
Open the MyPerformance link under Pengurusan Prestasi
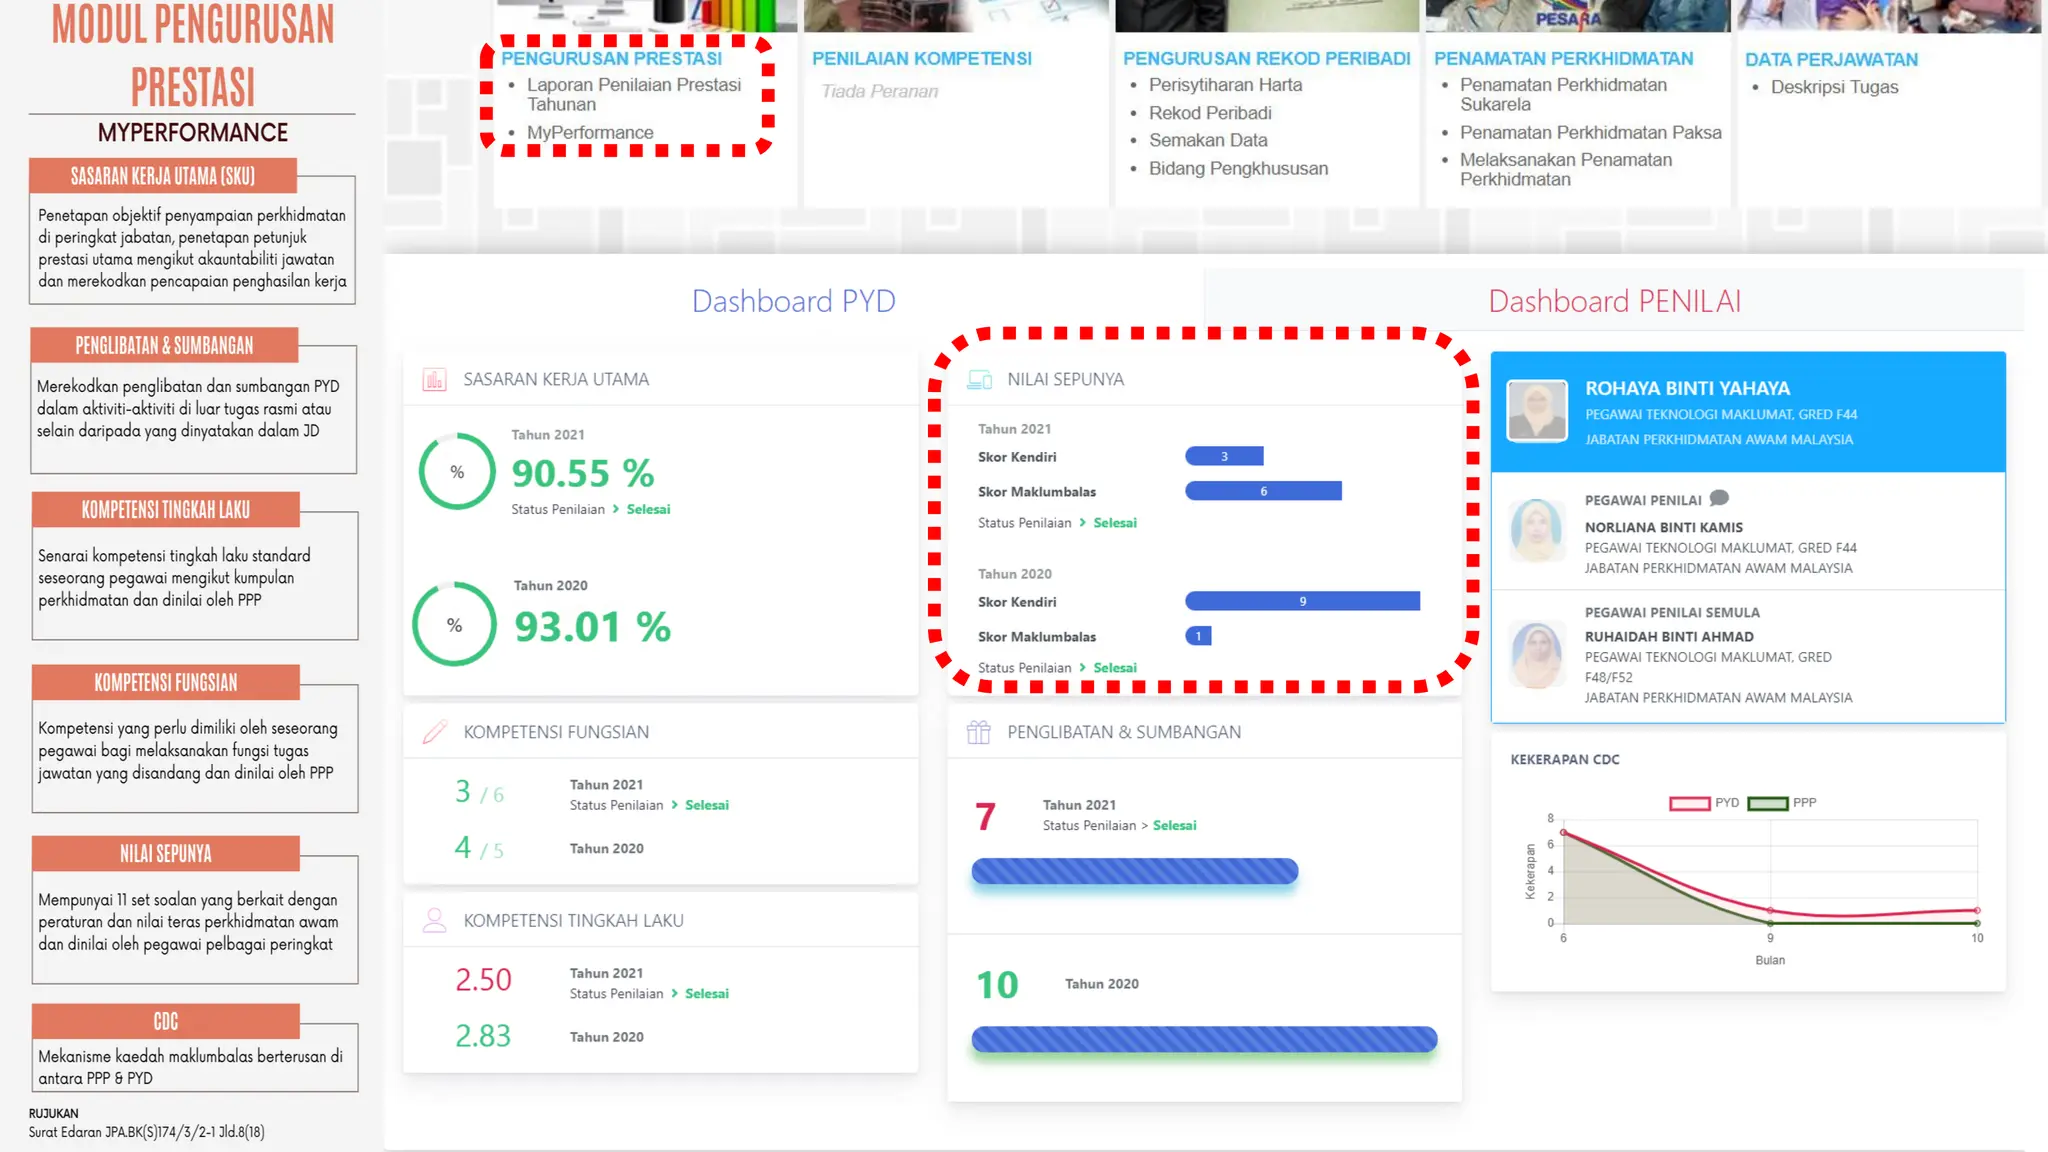pos(590,132)
